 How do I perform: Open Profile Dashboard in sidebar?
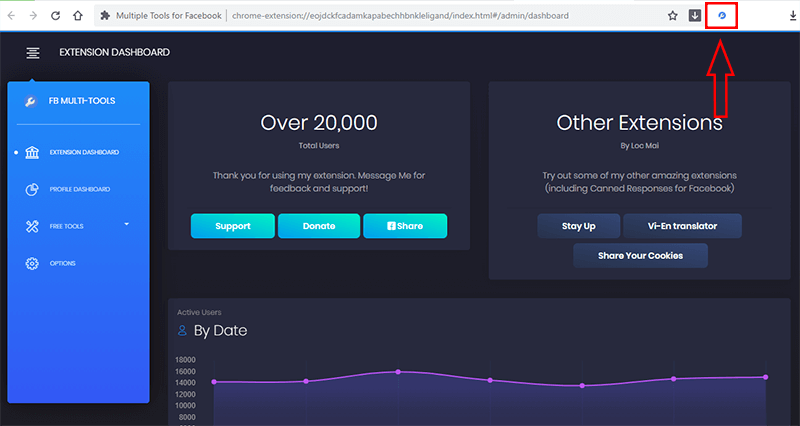click(x=78, y=189)
